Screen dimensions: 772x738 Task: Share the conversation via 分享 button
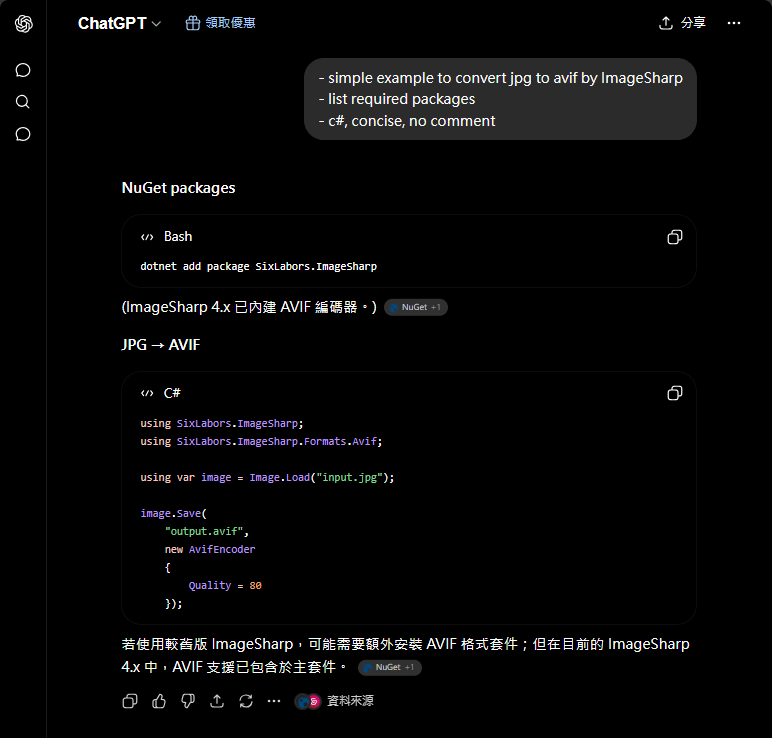pyautogui.click(x=682, y=23)
